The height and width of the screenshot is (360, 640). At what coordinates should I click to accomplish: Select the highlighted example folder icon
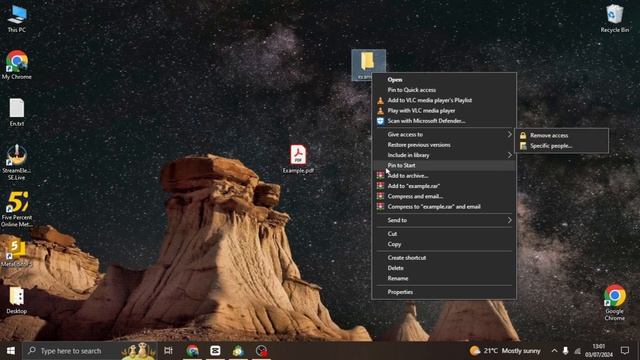[x=368, y=64]
